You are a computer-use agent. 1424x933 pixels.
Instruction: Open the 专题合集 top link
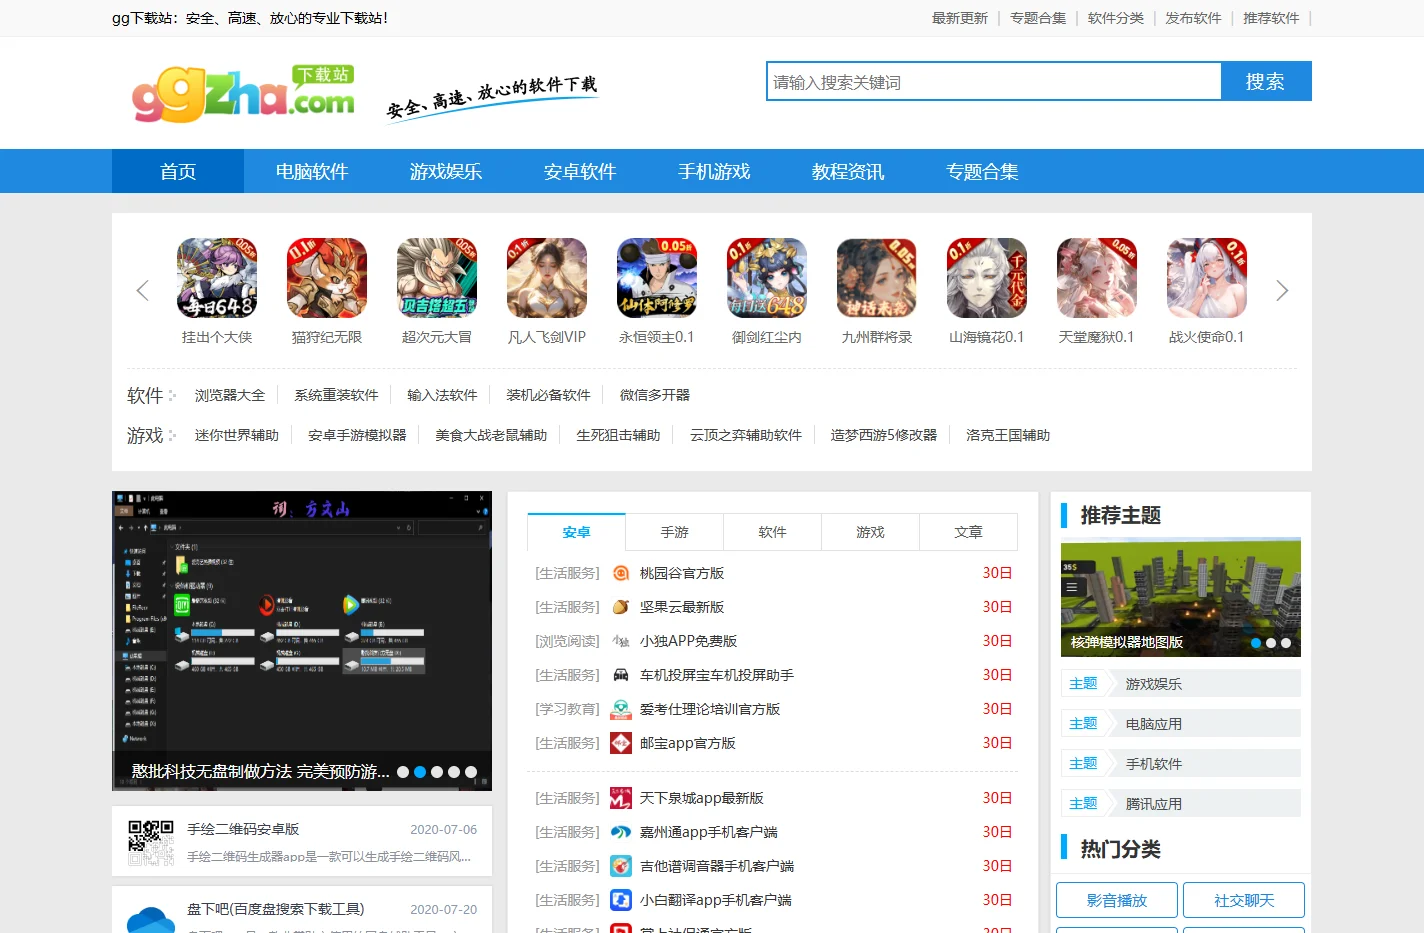point(1038,18)
